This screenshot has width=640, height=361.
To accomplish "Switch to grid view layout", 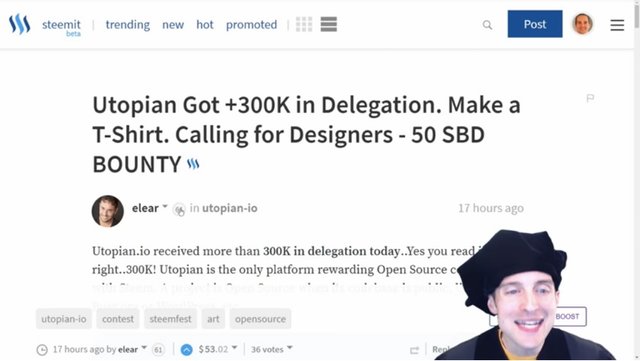I will [304, 24].
